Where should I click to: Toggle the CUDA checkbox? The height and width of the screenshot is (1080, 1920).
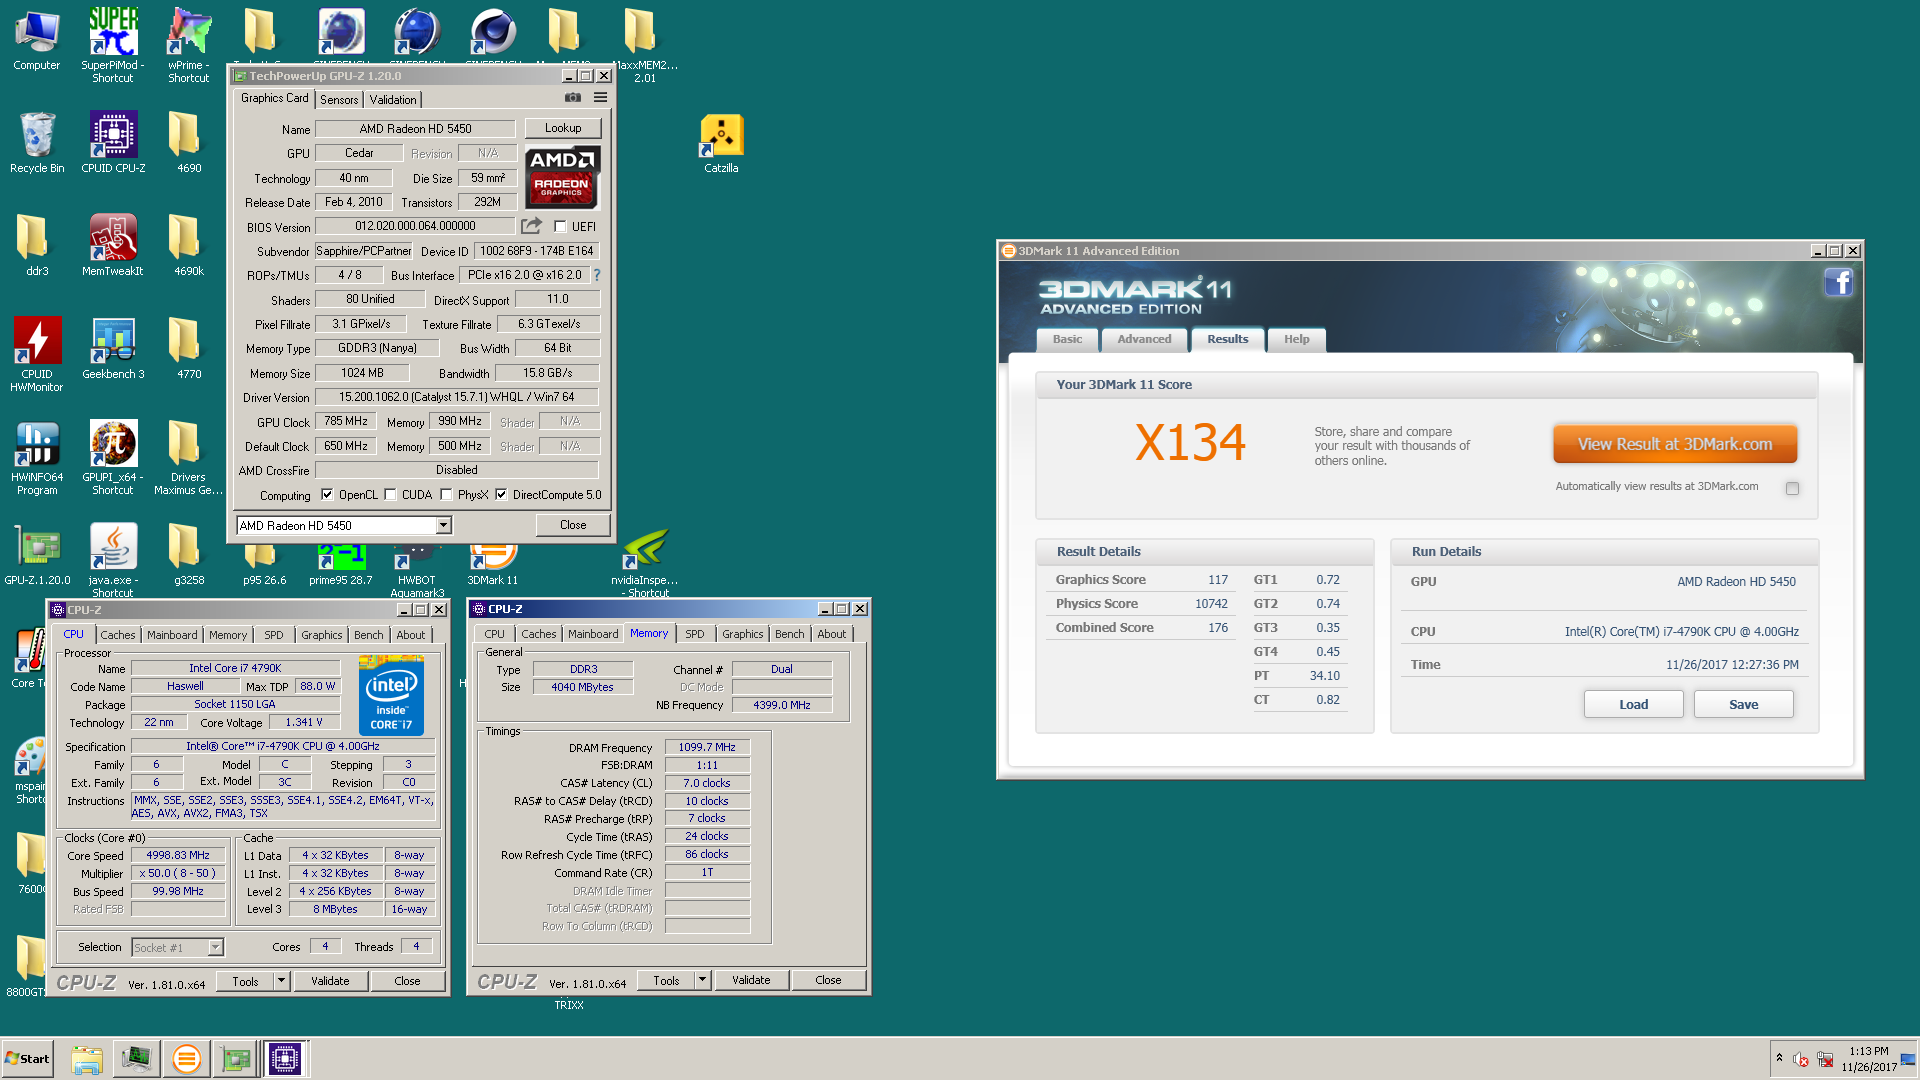390,494
